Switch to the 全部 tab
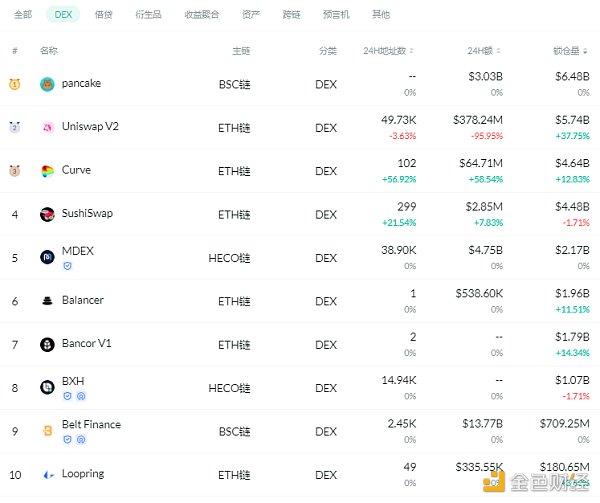Screen dimensions: 600x503 tap(23, 15)
